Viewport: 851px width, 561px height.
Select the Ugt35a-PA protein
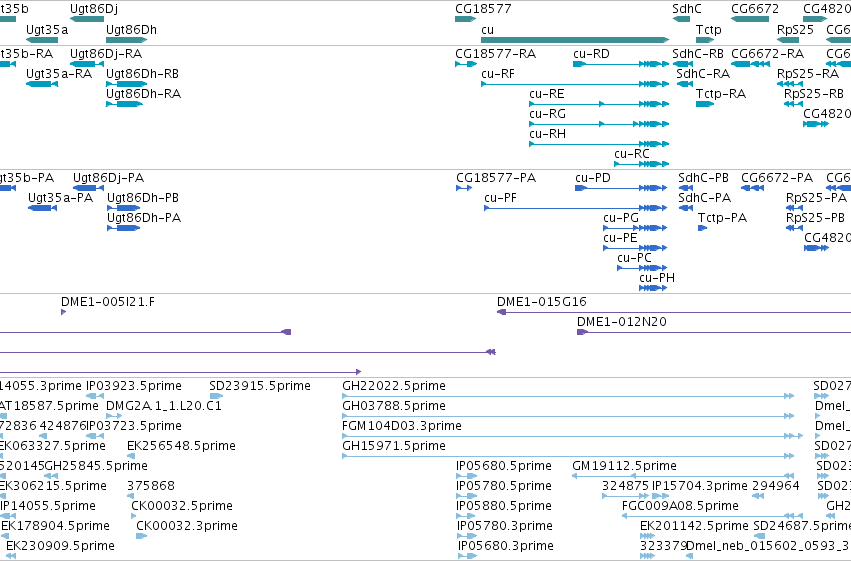[42, 208]
